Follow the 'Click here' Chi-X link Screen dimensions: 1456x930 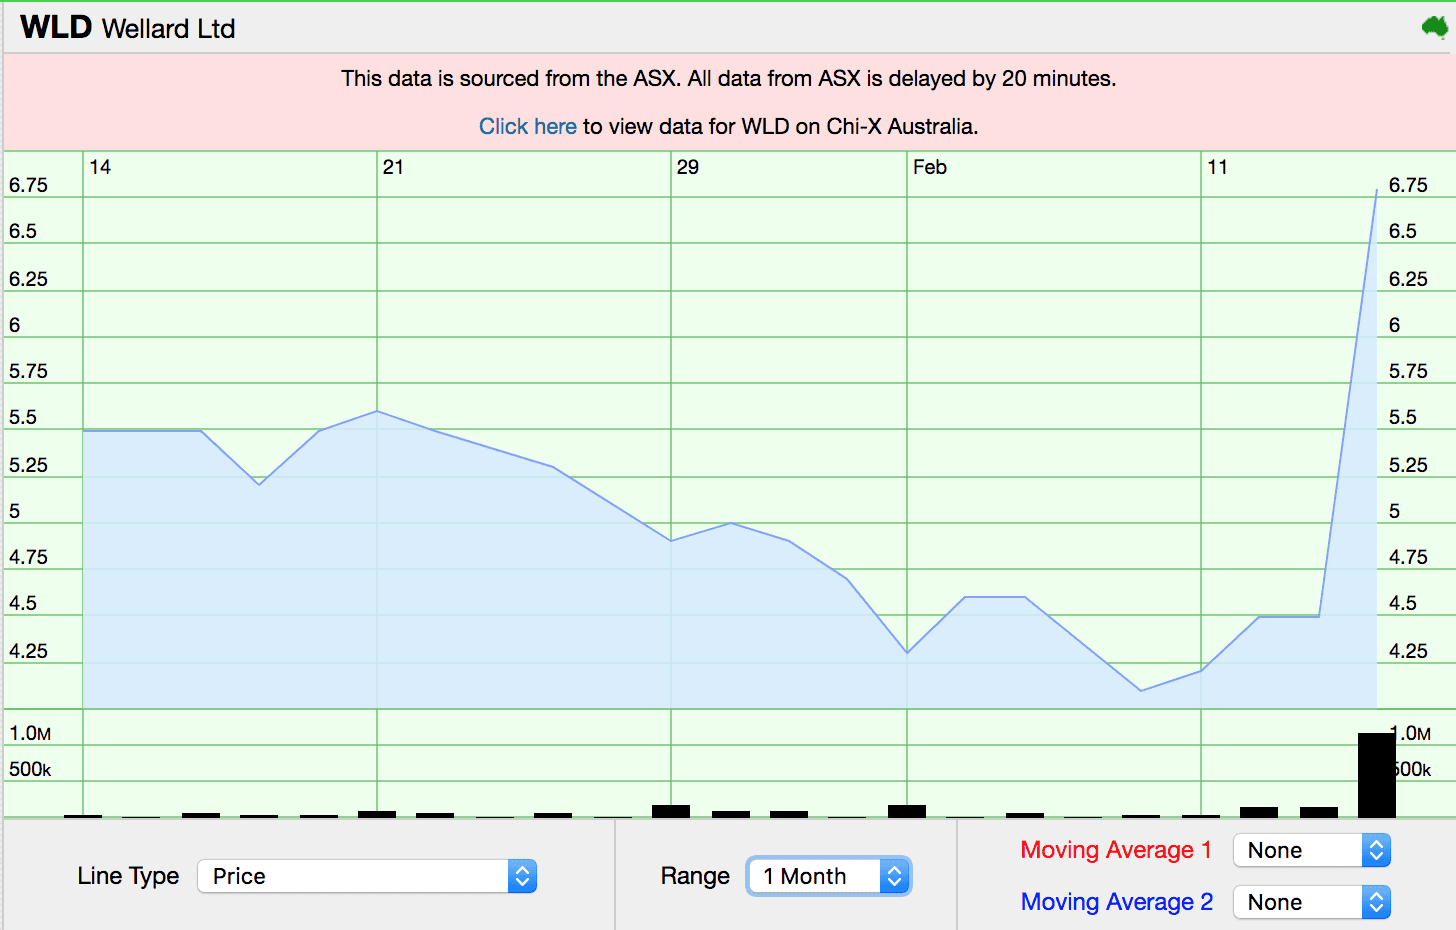coord(527,126)
